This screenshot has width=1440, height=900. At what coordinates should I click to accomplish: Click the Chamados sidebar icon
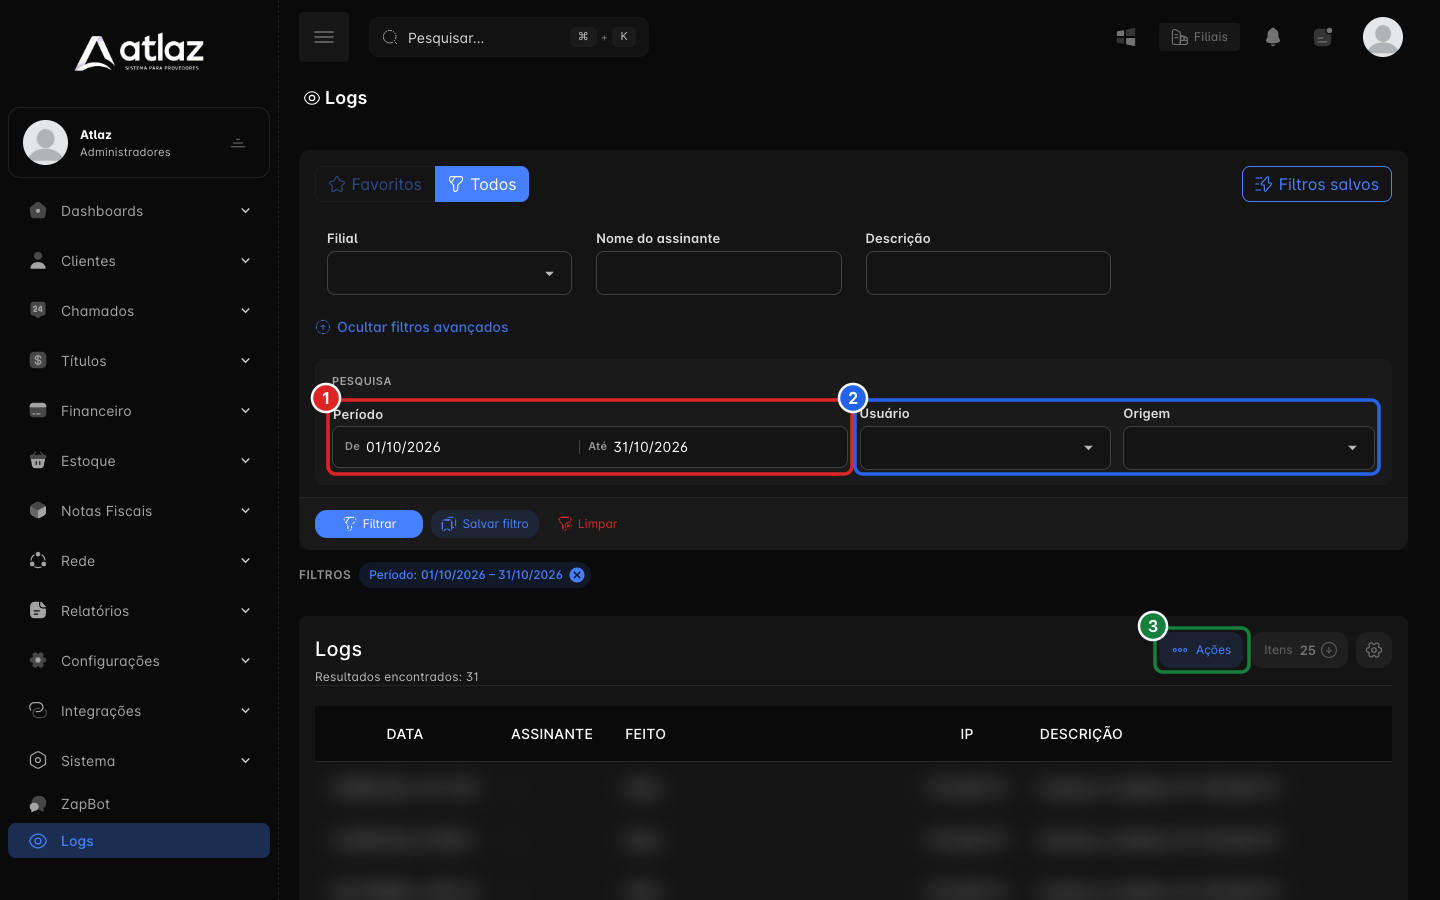pyautogui.click(x=38, y=311)
